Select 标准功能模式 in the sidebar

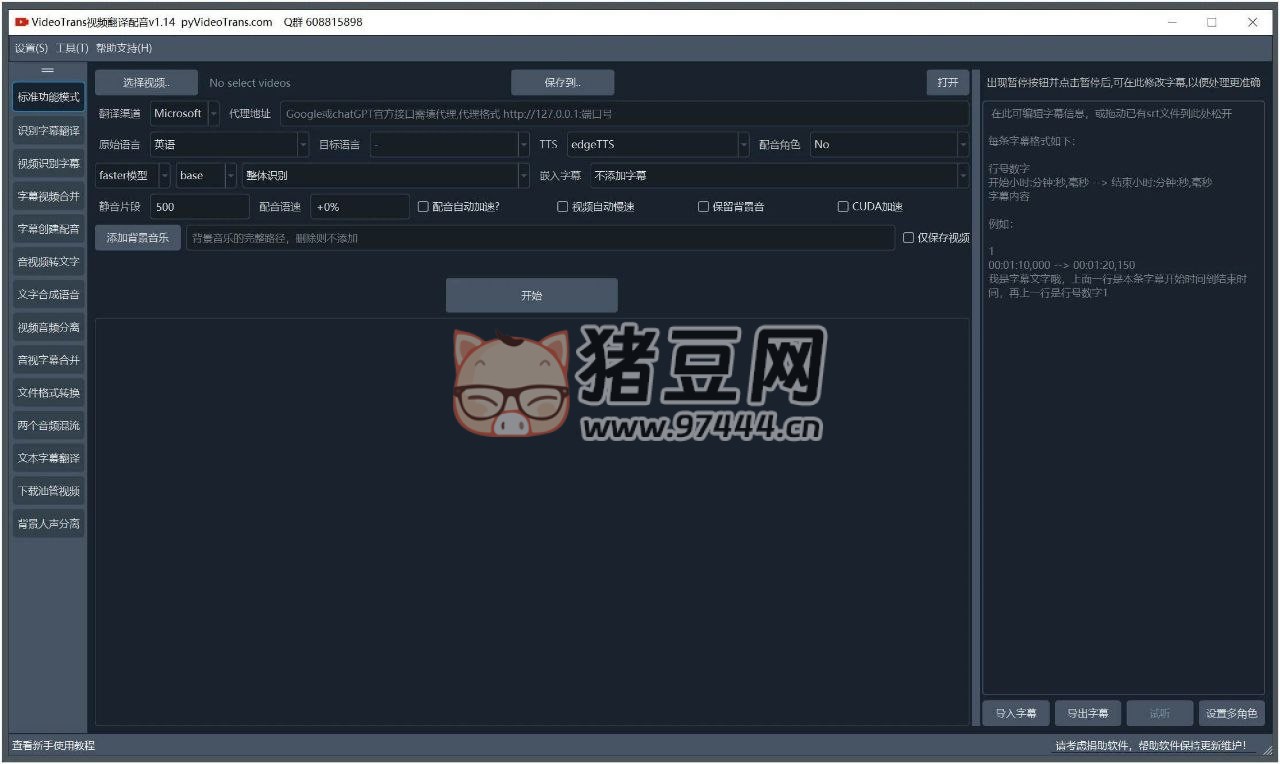(x=48, y=98)
